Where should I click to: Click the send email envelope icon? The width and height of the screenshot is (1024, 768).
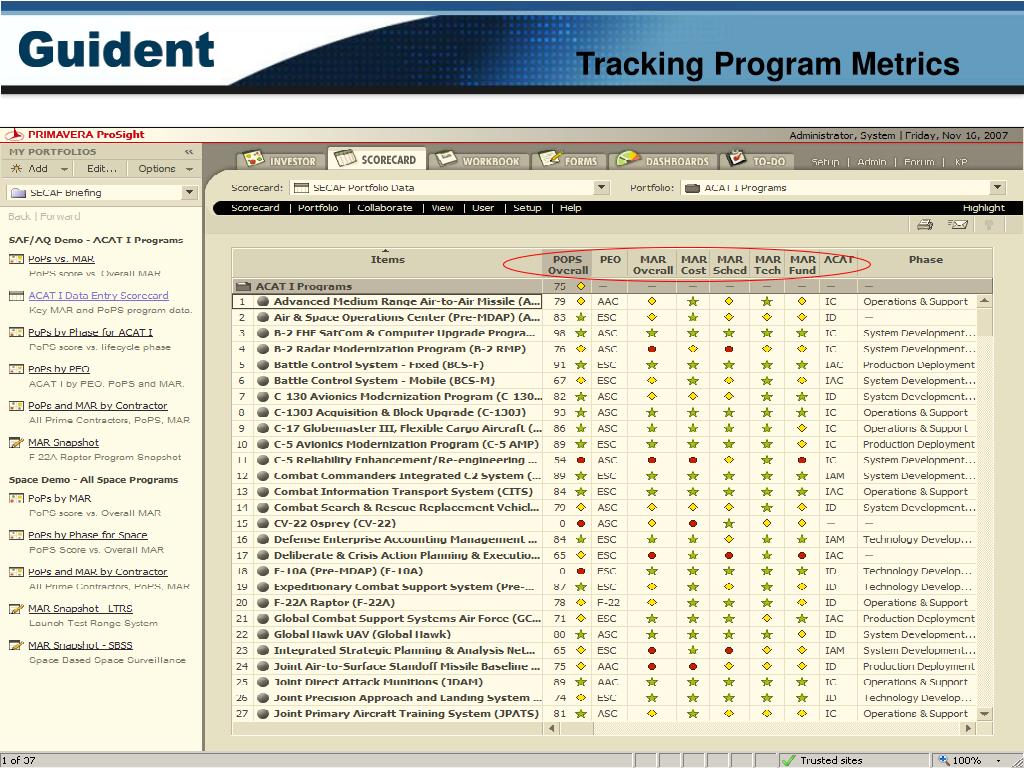pos(958,225)
